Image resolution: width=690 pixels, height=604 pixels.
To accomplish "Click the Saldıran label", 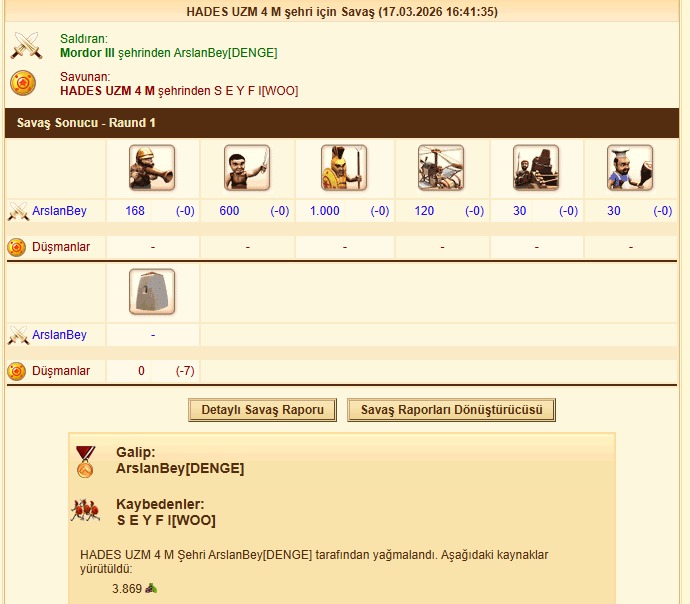I will click(84, 39).
